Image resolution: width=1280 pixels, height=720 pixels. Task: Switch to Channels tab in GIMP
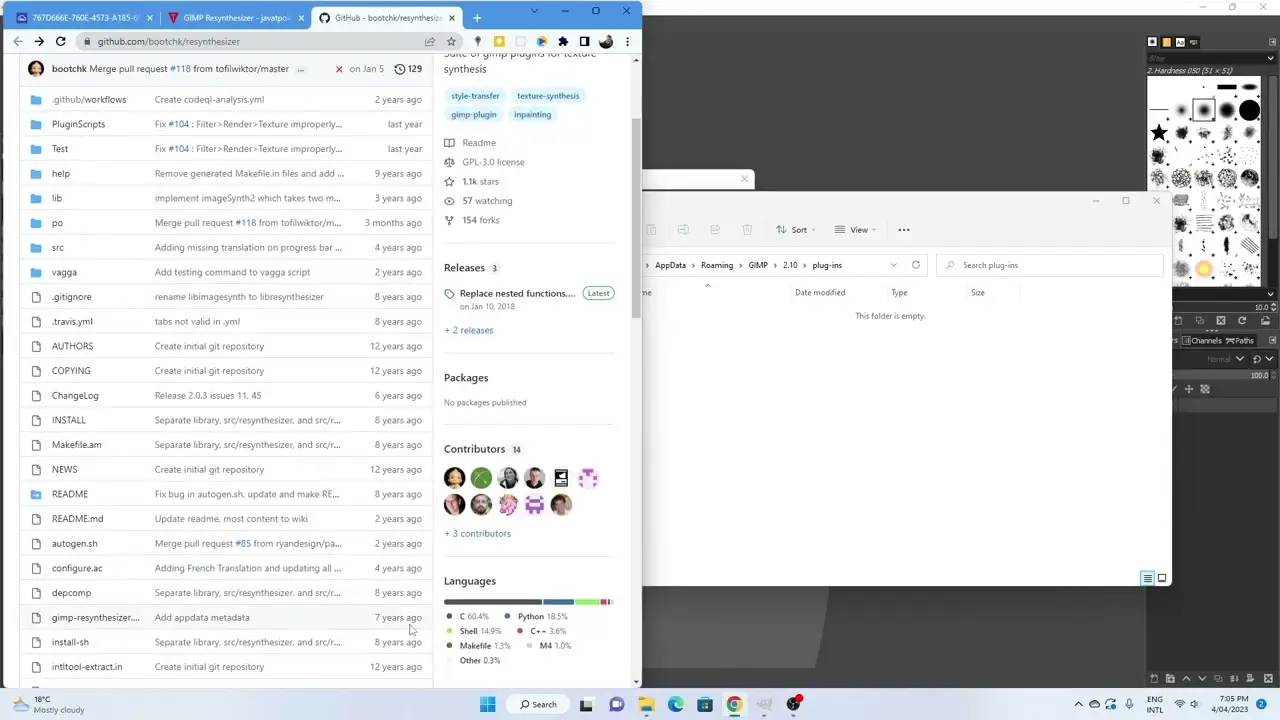[x=1204, y=341]
